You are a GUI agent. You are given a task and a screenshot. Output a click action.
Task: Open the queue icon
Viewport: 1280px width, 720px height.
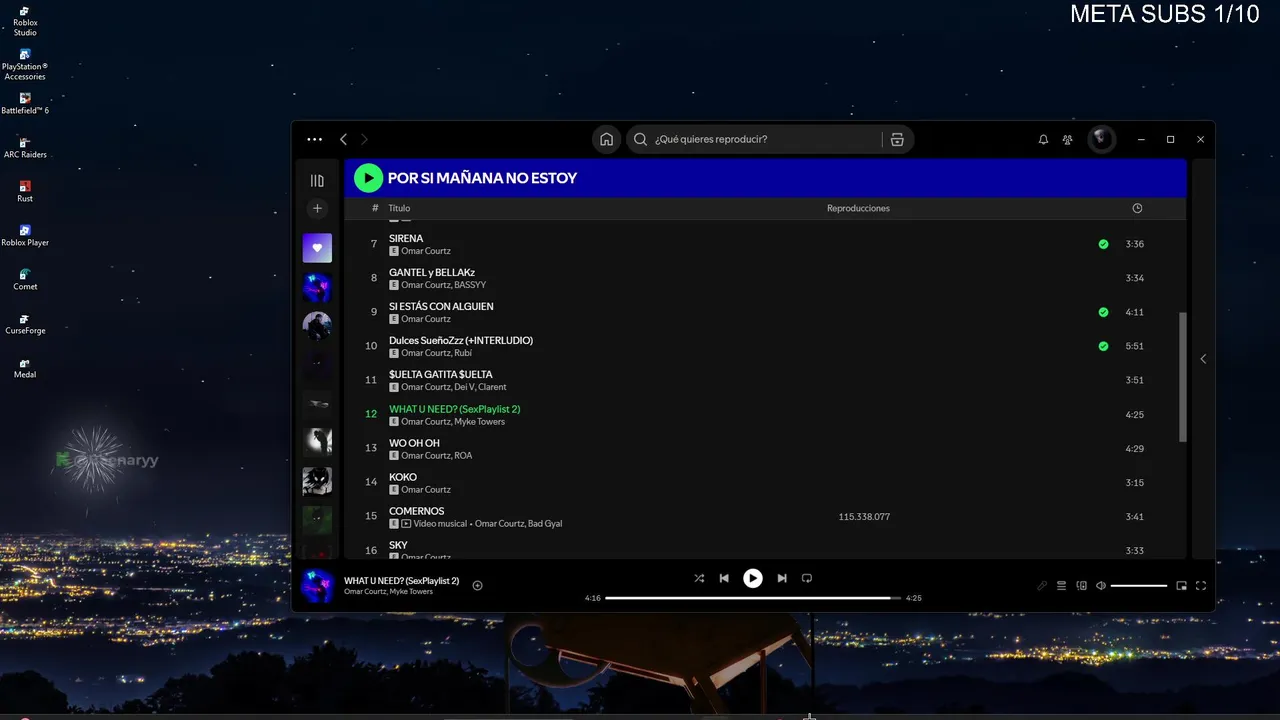[x=1062, y=586]
